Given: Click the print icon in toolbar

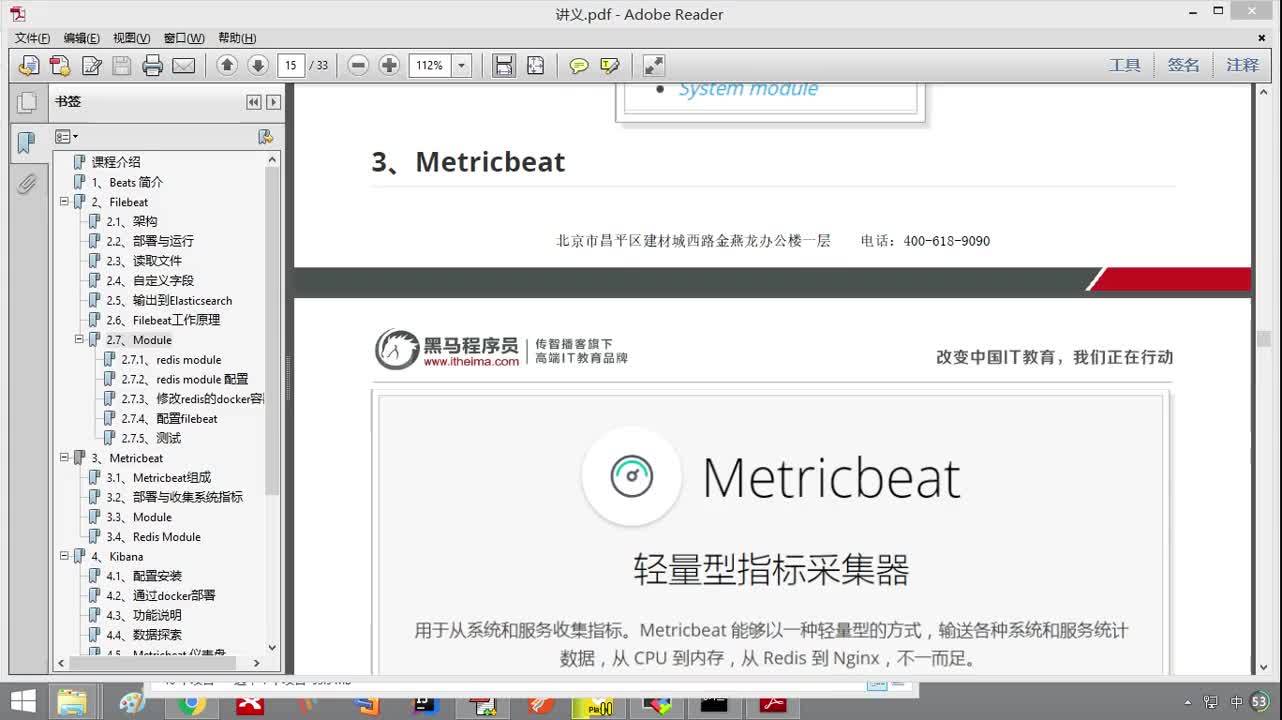Looking at the screenshot, I should tap(152, 66).
